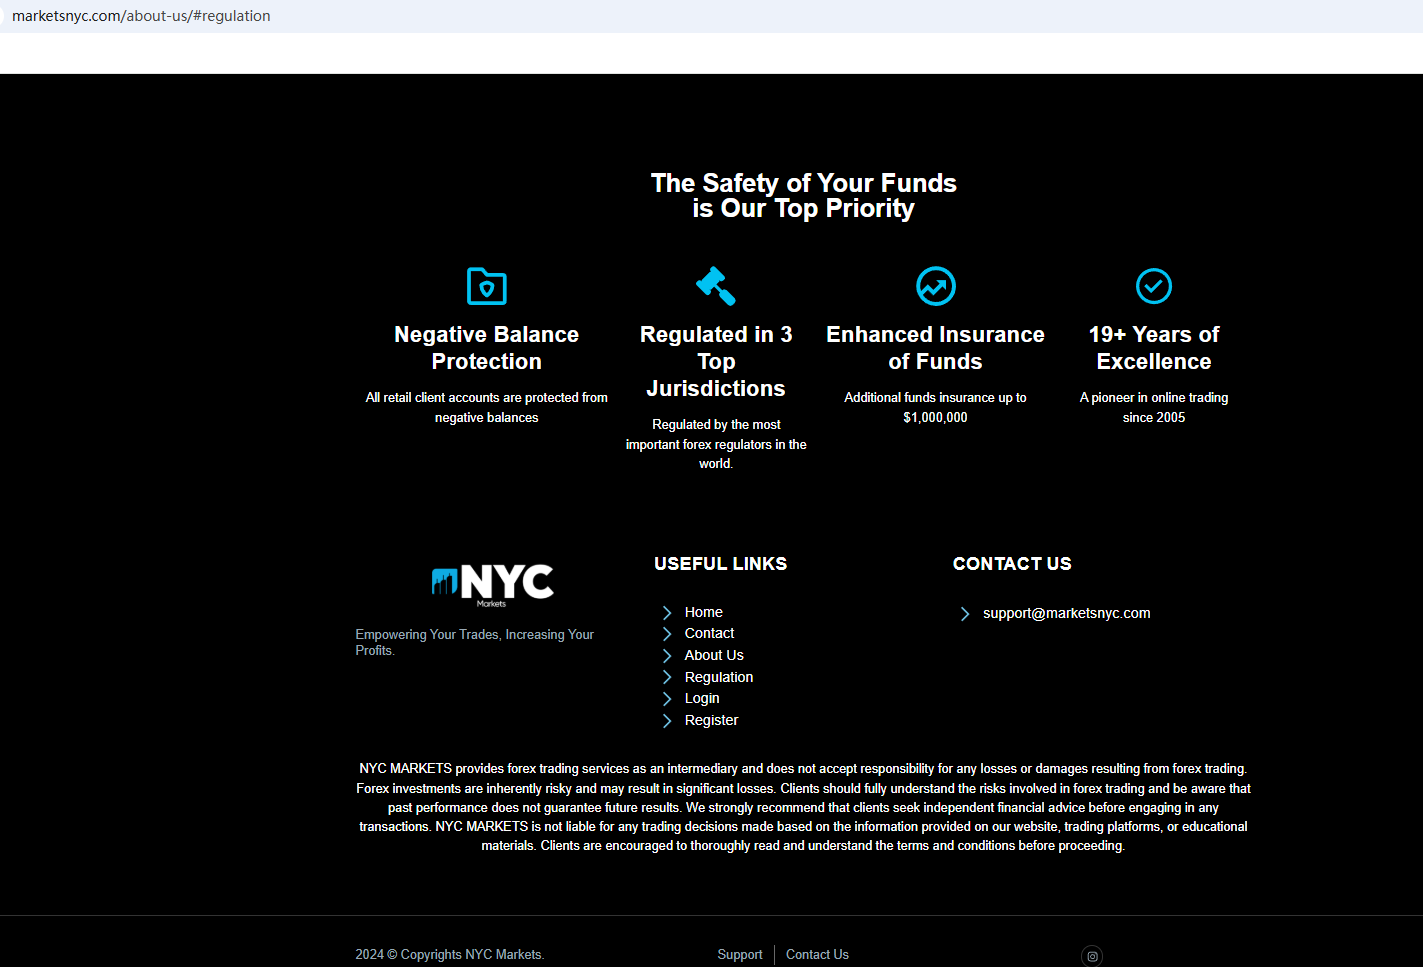Click the chevron beside support email
This screenshot has height=967, width=1423.
click(965, 614)
